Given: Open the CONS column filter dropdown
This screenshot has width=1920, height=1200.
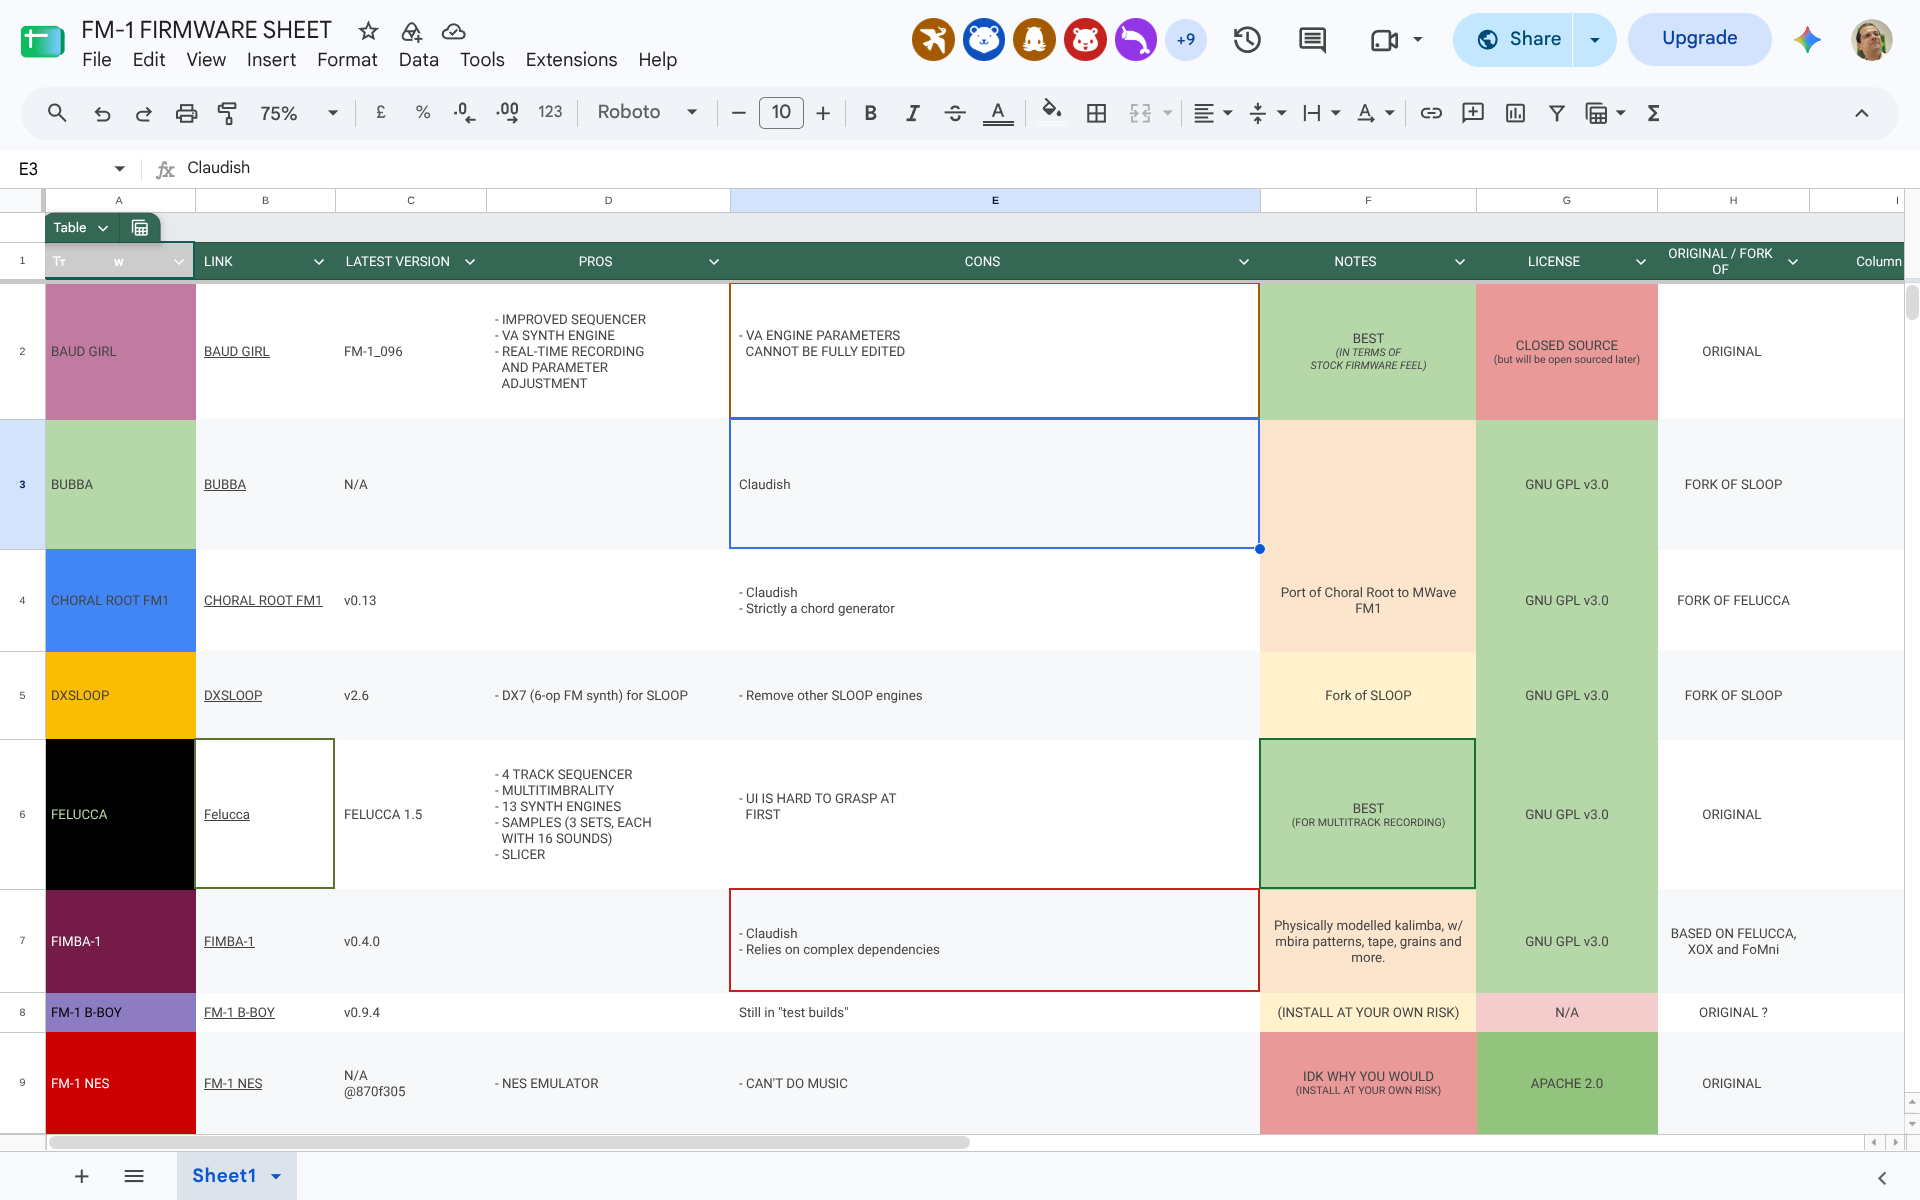Looking at the screenshot, I should 1244,262.
